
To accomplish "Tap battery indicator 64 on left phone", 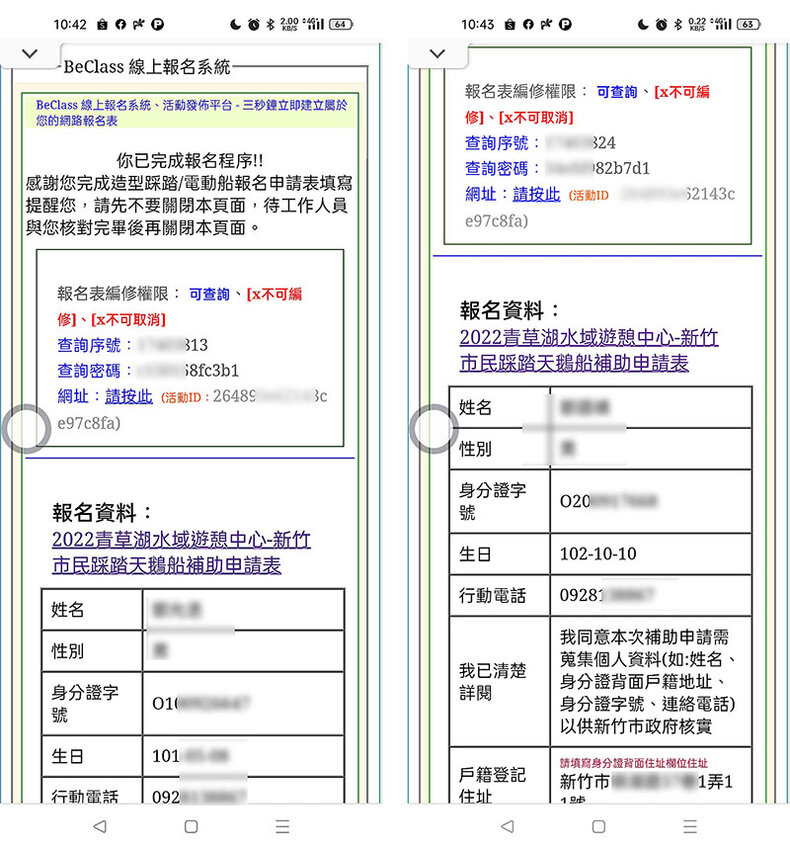I will click(x=341, y=24).
